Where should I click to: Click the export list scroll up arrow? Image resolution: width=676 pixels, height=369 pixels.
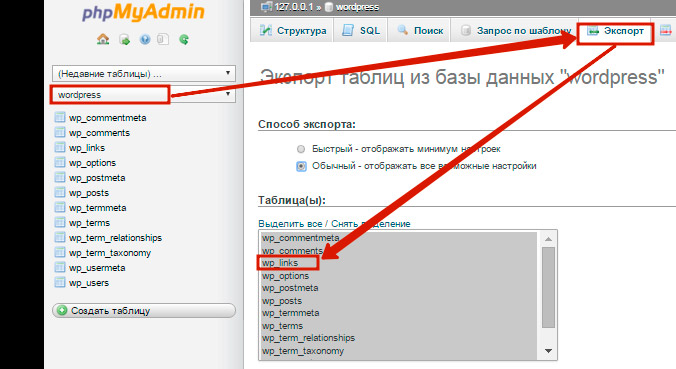pos(548,239)
